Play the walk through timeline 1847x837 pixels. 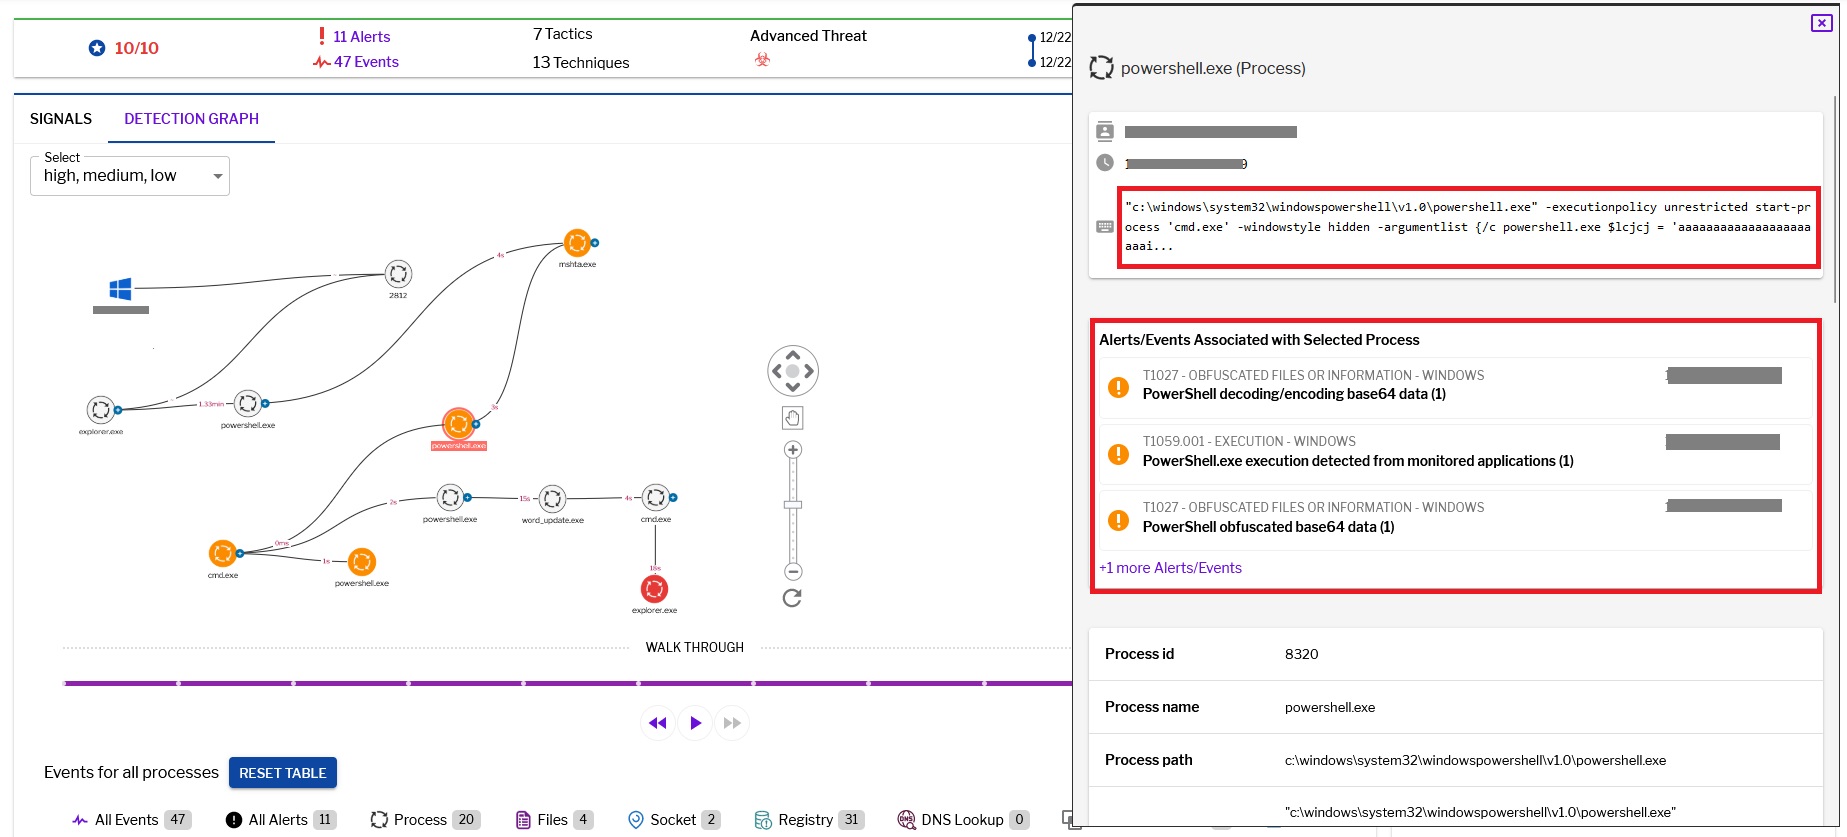click(x=695, y=723)
